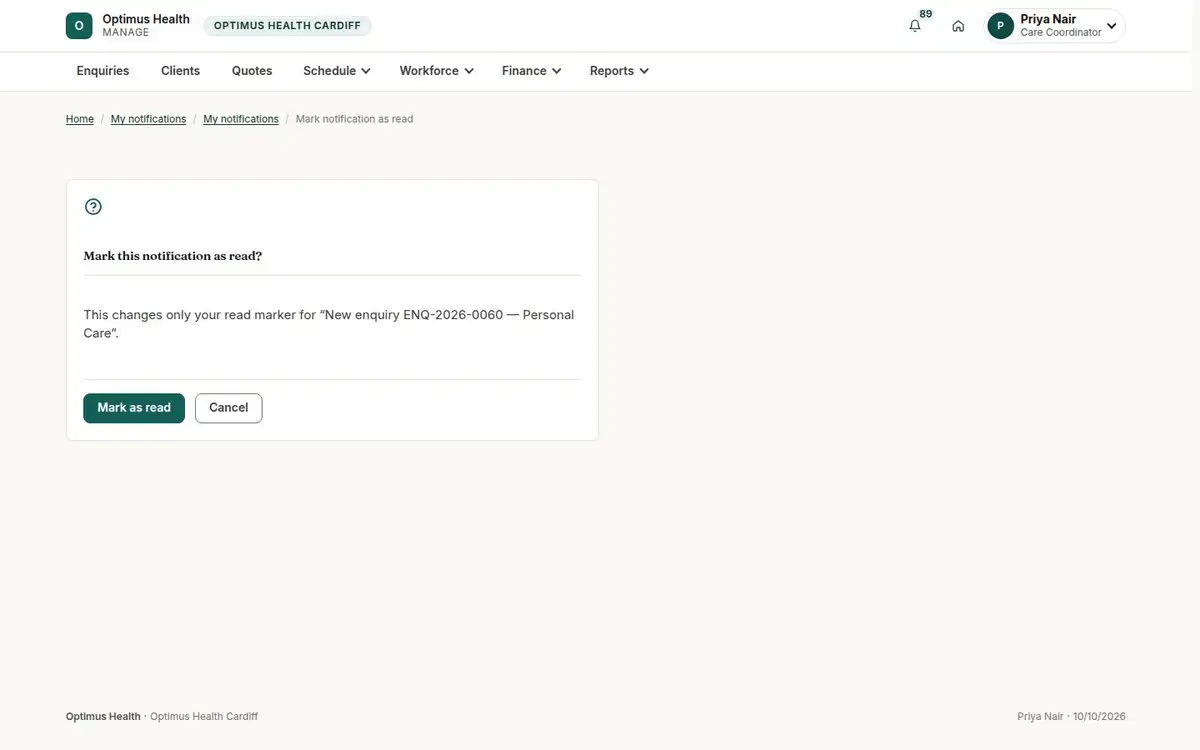This screenshot has height=750, width=1200.
Task: Go to the Enquiries tab
Action: pos(103,71)
